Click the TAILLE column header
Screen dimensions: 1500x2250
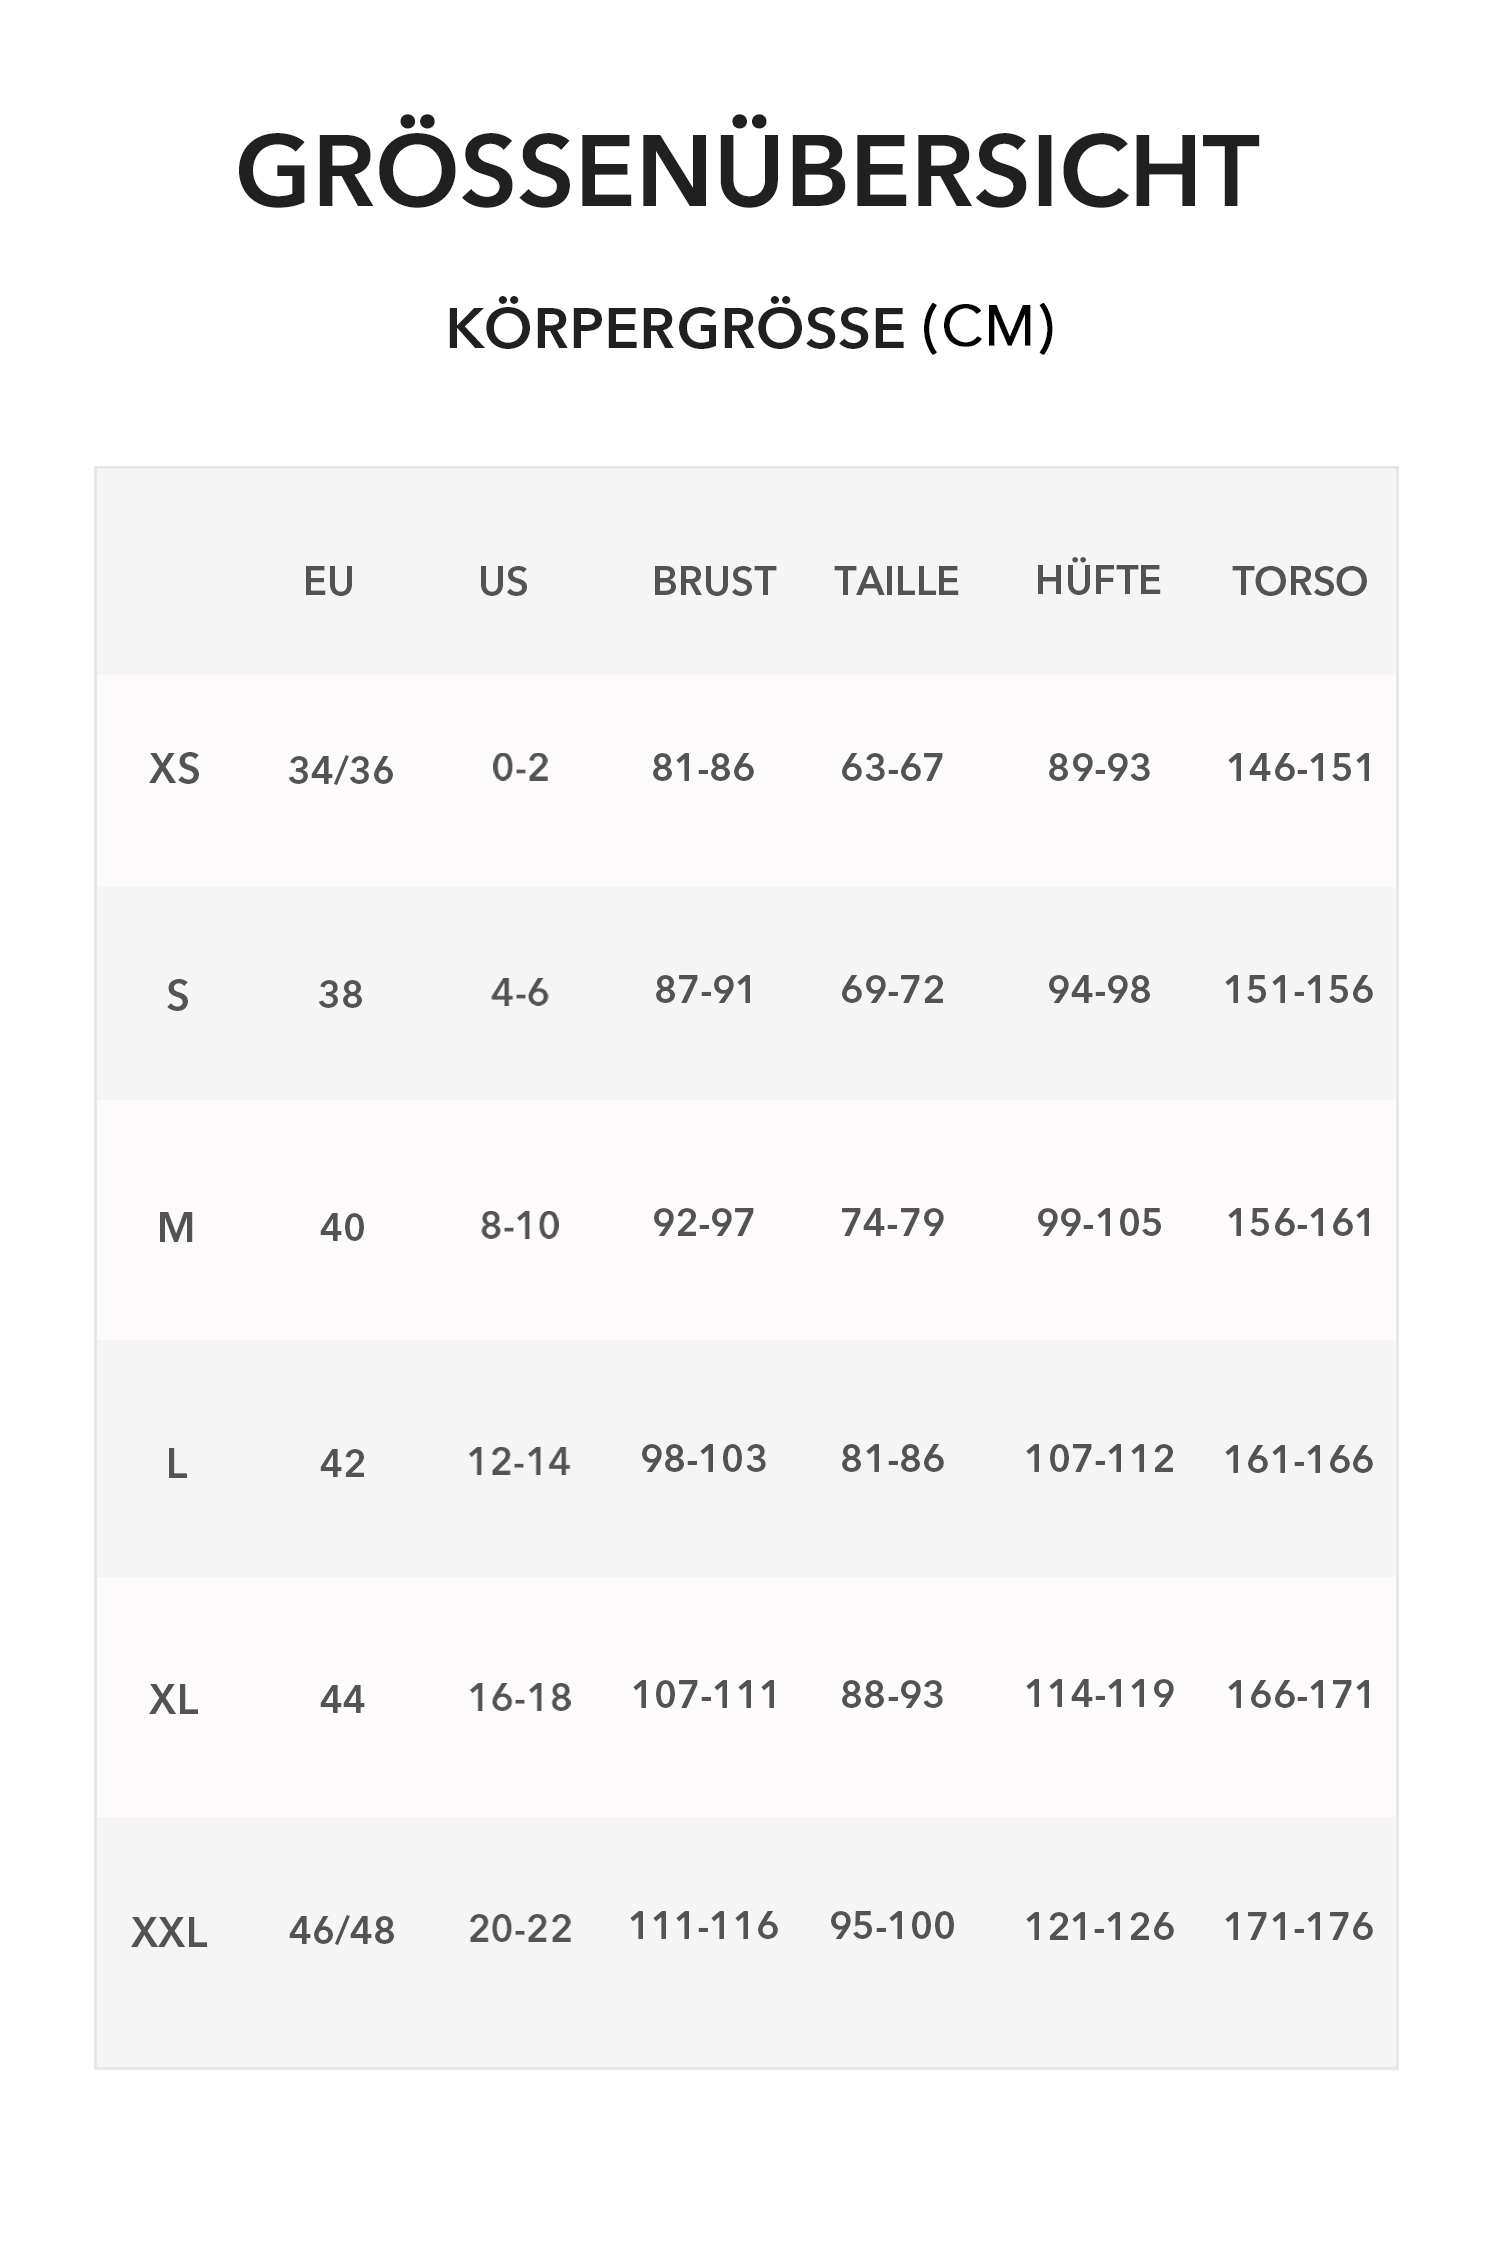click(x=896, y=581)
